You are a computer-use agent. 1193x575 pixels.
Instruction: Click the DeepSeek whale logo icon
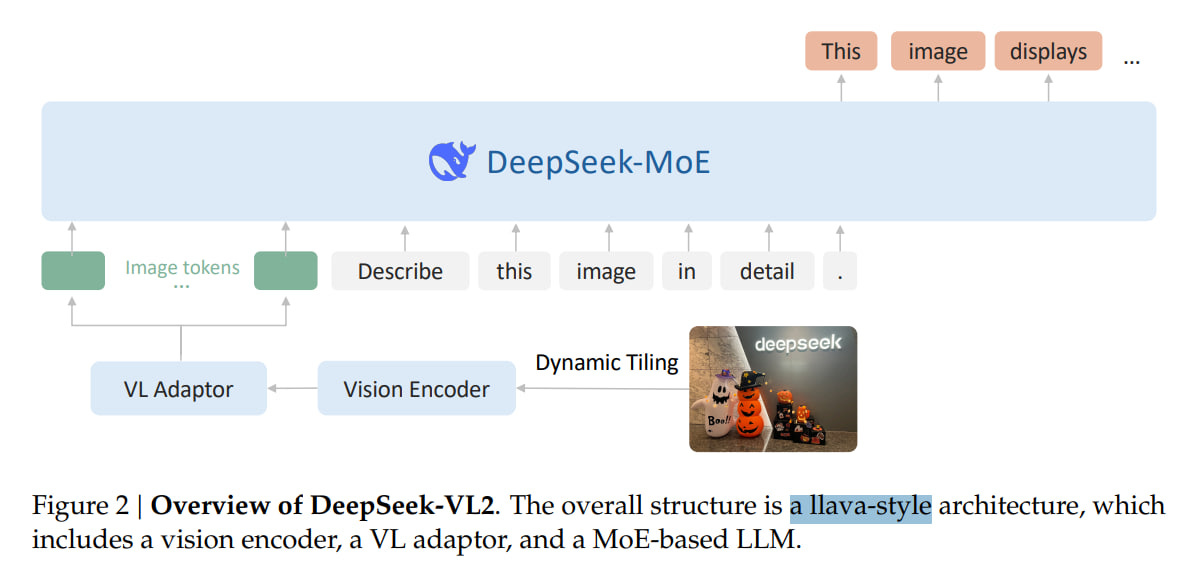click(x=452, y=160)
